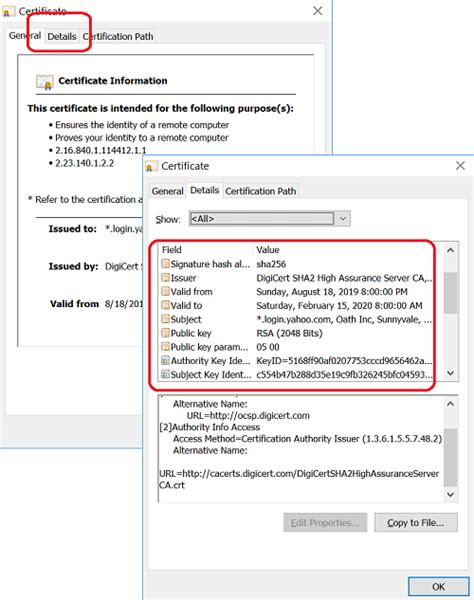Click the Public key parameters field icon
The width and height of the screenshot is (474, 600).
click(165, 347)
